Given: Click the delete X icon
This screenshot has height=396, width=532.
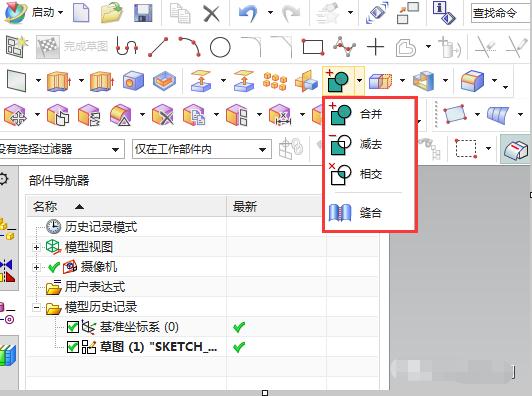Looking at the screenshot, I should coord(211,14).
